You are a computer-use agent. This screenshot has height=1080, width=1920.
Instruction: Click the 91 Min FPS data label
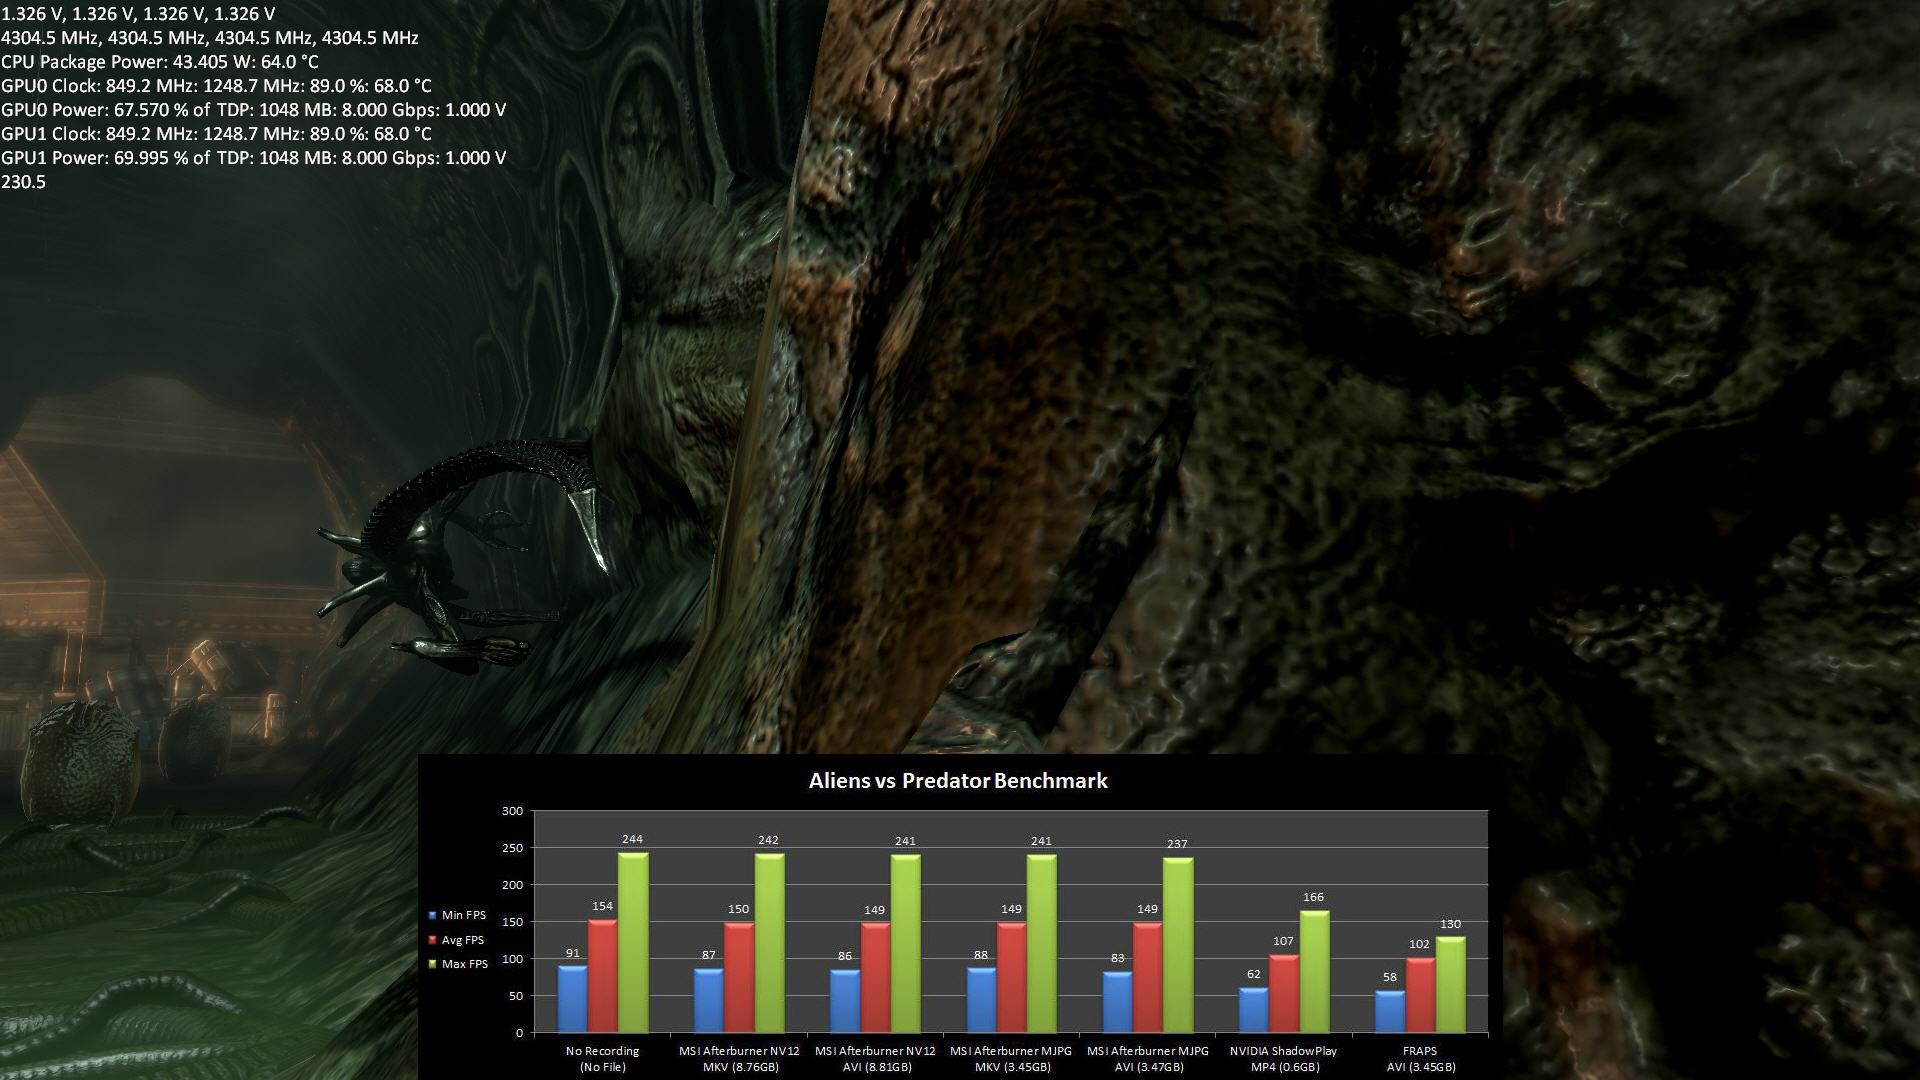573,953
